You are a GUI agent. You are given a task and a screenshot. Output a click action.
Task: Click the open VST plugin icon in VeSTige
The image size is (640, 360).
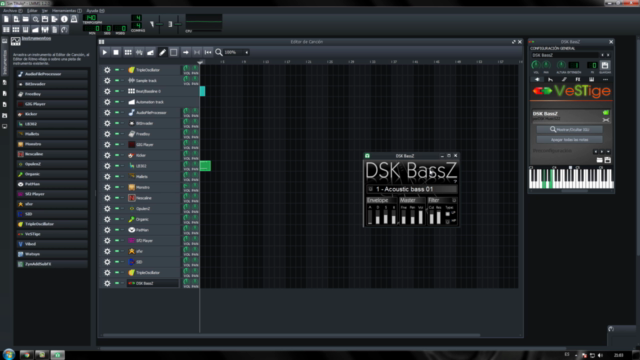tap(606, 113)
